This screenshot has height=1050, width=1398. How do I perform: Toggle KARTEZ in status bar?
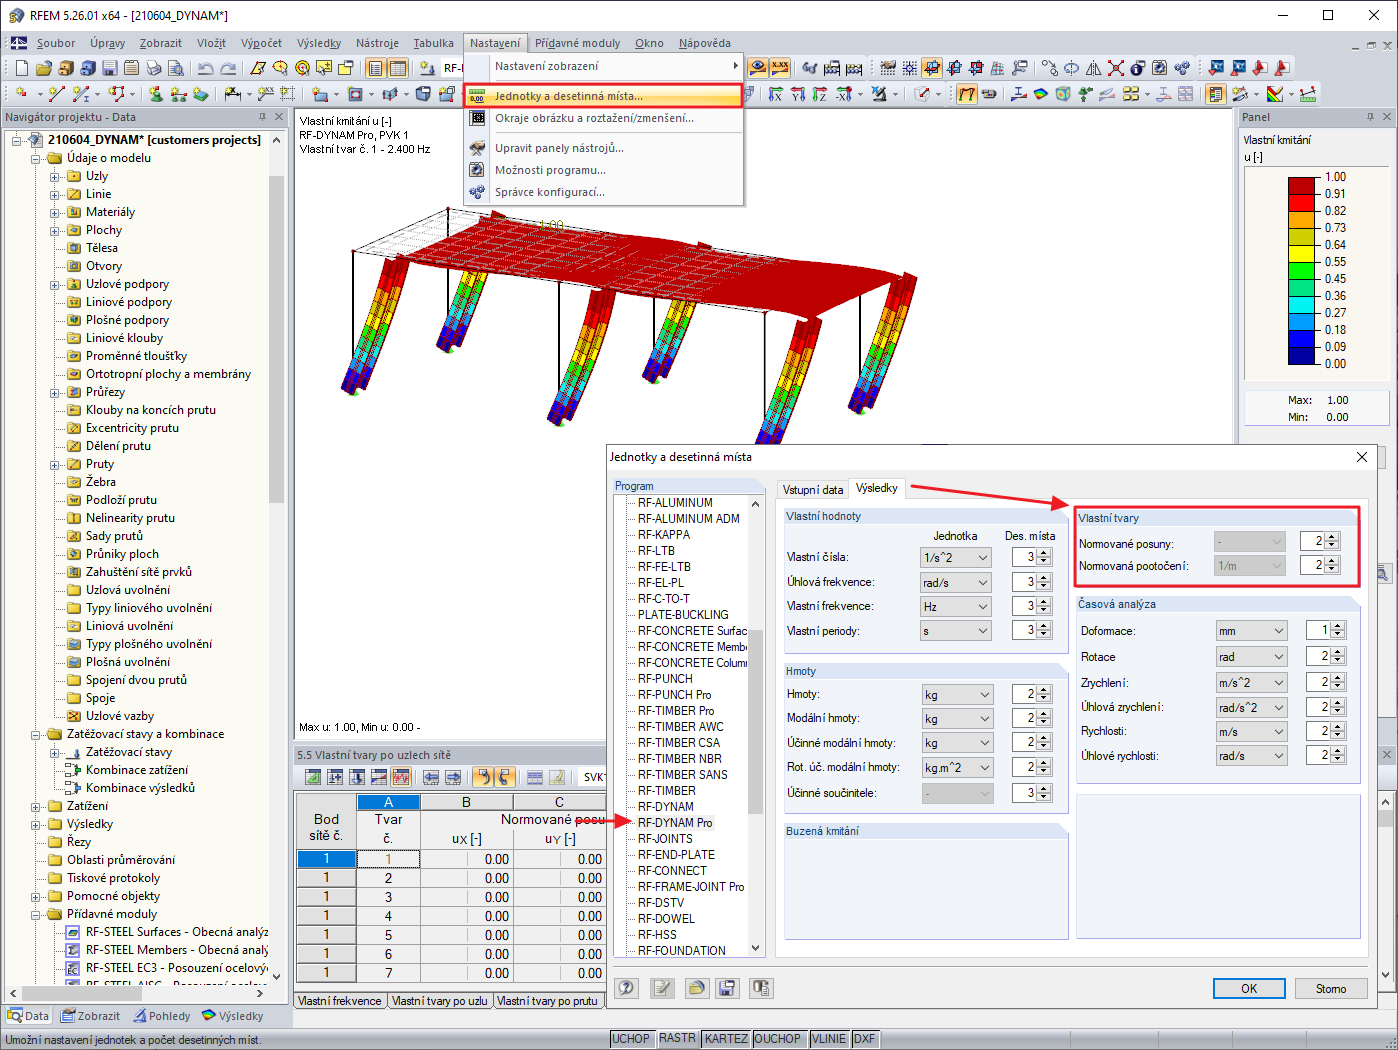[726, 1039]
